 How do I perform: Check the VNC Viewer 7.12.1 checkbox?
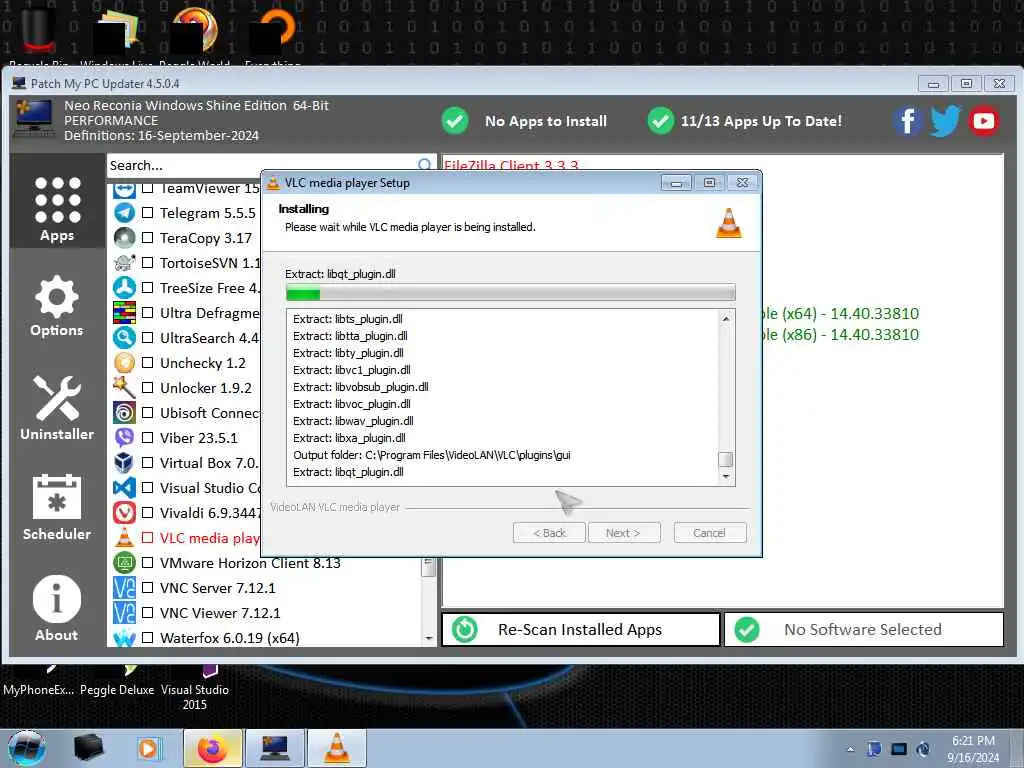[148, 613]
